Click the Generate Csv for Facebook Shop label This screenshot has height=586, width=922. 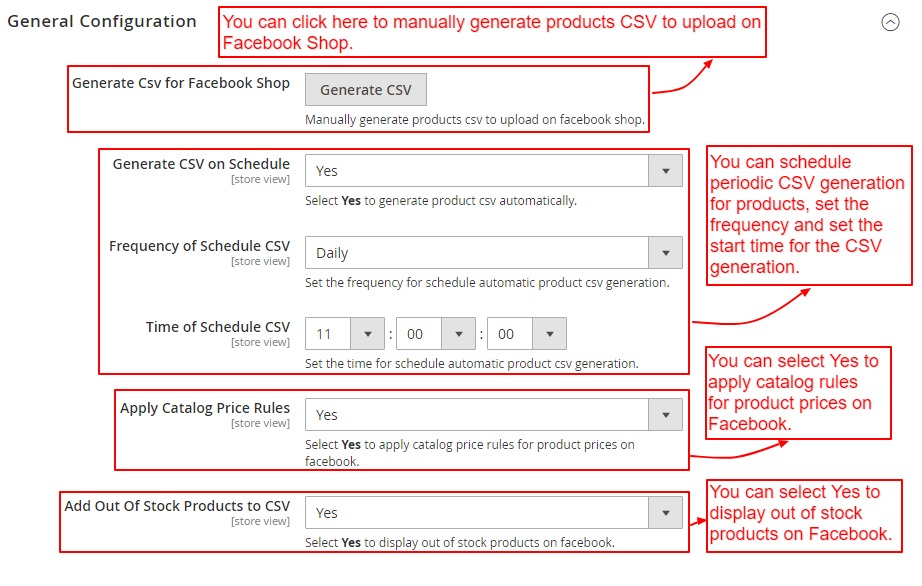click(181, 83)
